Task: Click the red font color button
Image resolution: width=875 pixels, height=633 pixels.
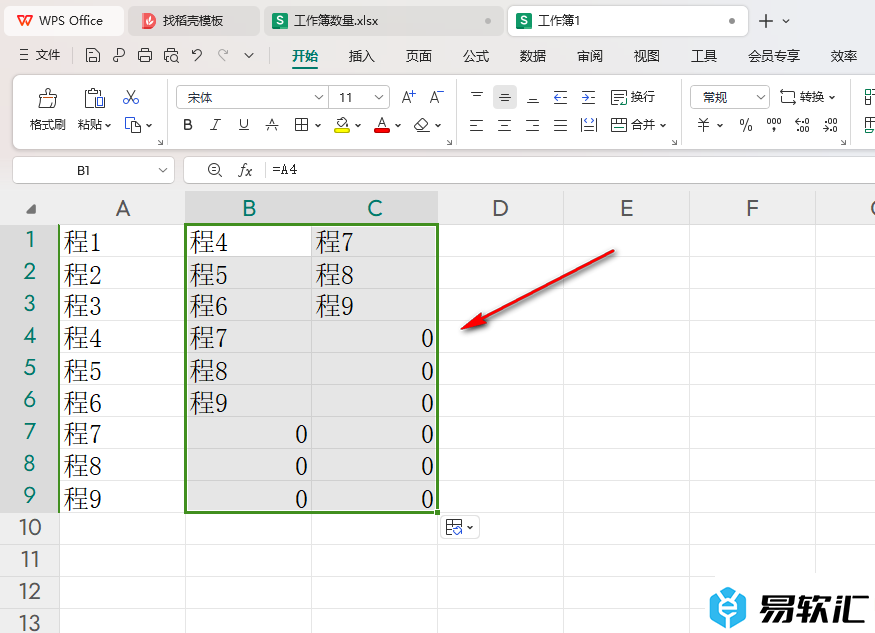Action: coord(382,125)
